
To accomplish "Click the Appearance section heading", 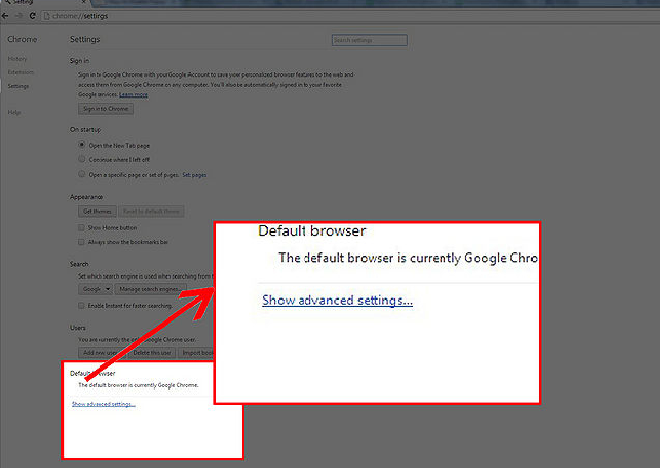I will [86, 197].
